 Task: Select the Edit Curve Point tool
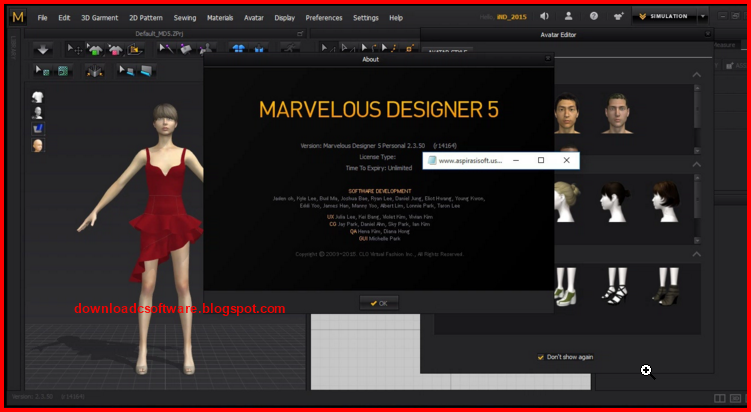point(389,48)
